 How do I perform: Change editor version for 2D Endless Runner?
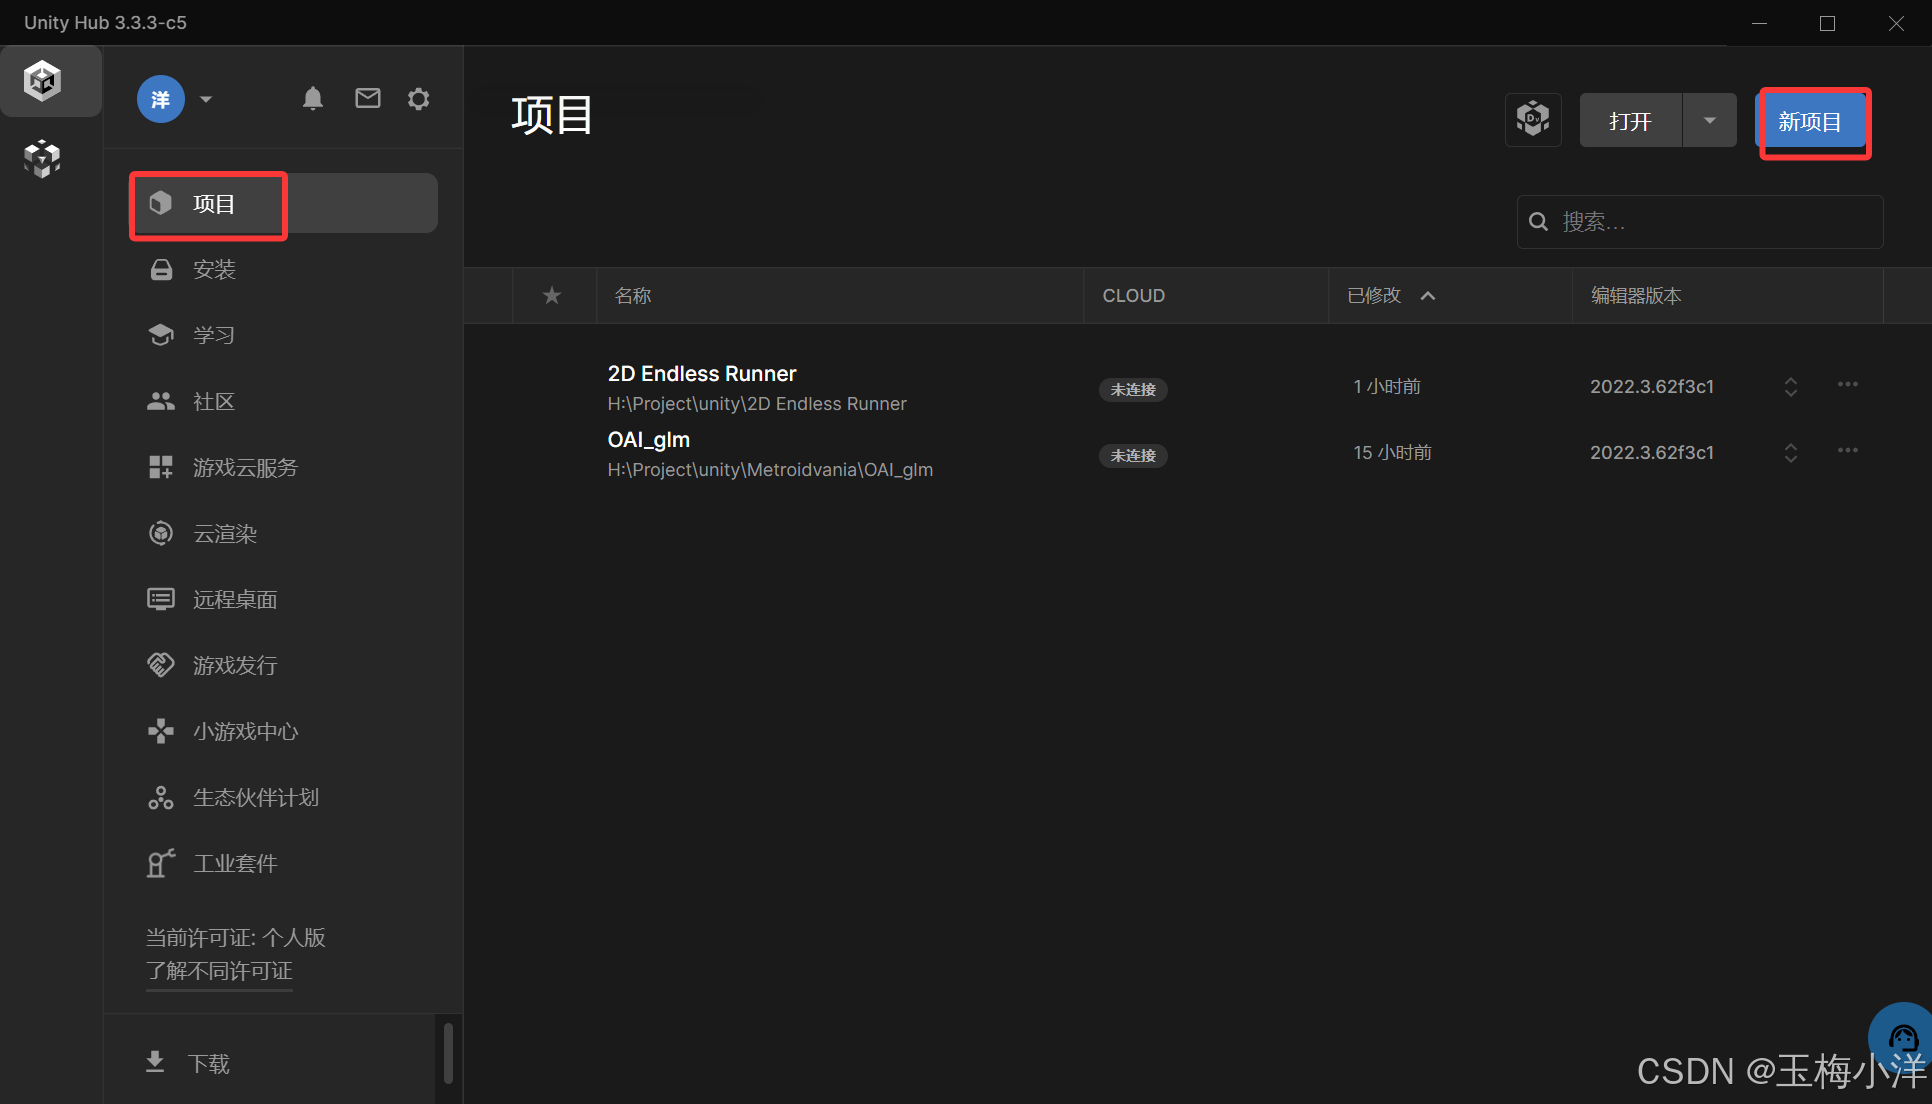(1790, 387)
